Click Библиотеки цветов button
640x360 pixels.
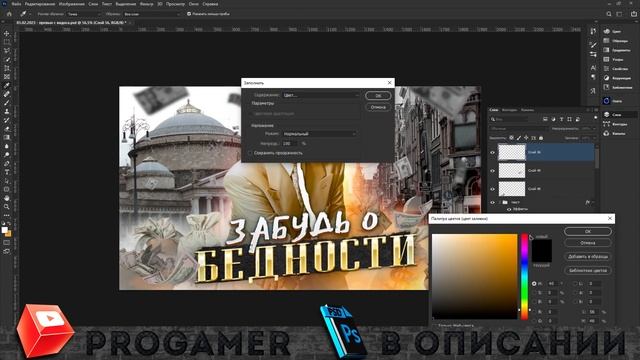click(x=588, y=270)
